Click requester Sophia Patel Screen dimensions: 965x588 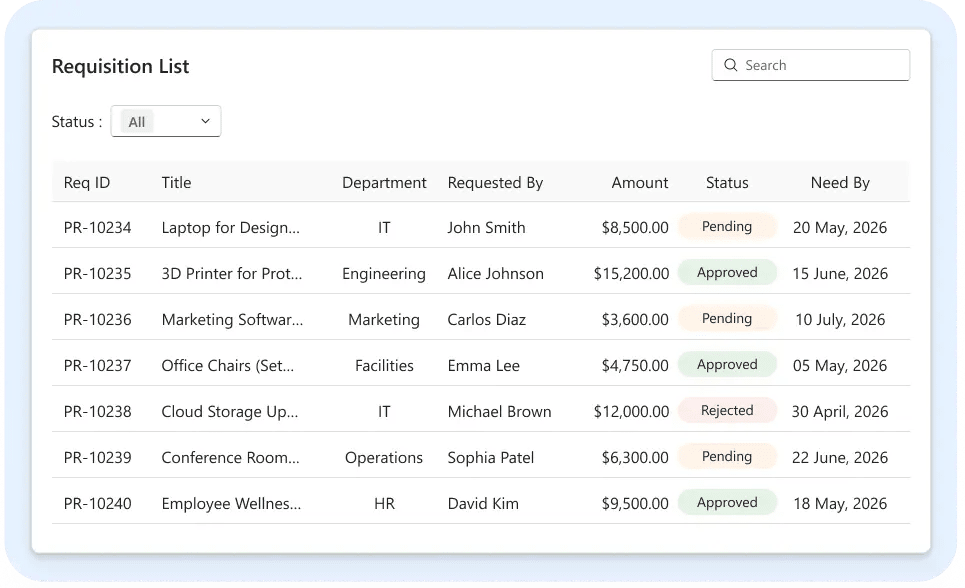(491, 457)
